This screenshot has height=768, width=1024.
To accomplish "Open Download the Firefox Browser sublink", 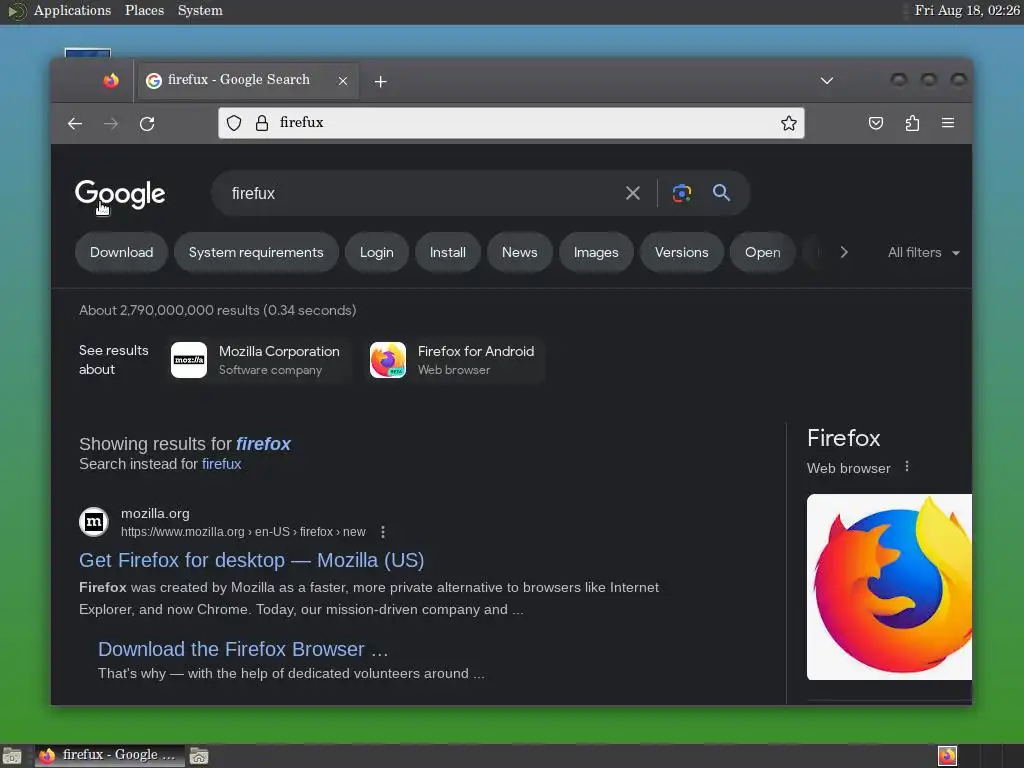I will point(243,649).
